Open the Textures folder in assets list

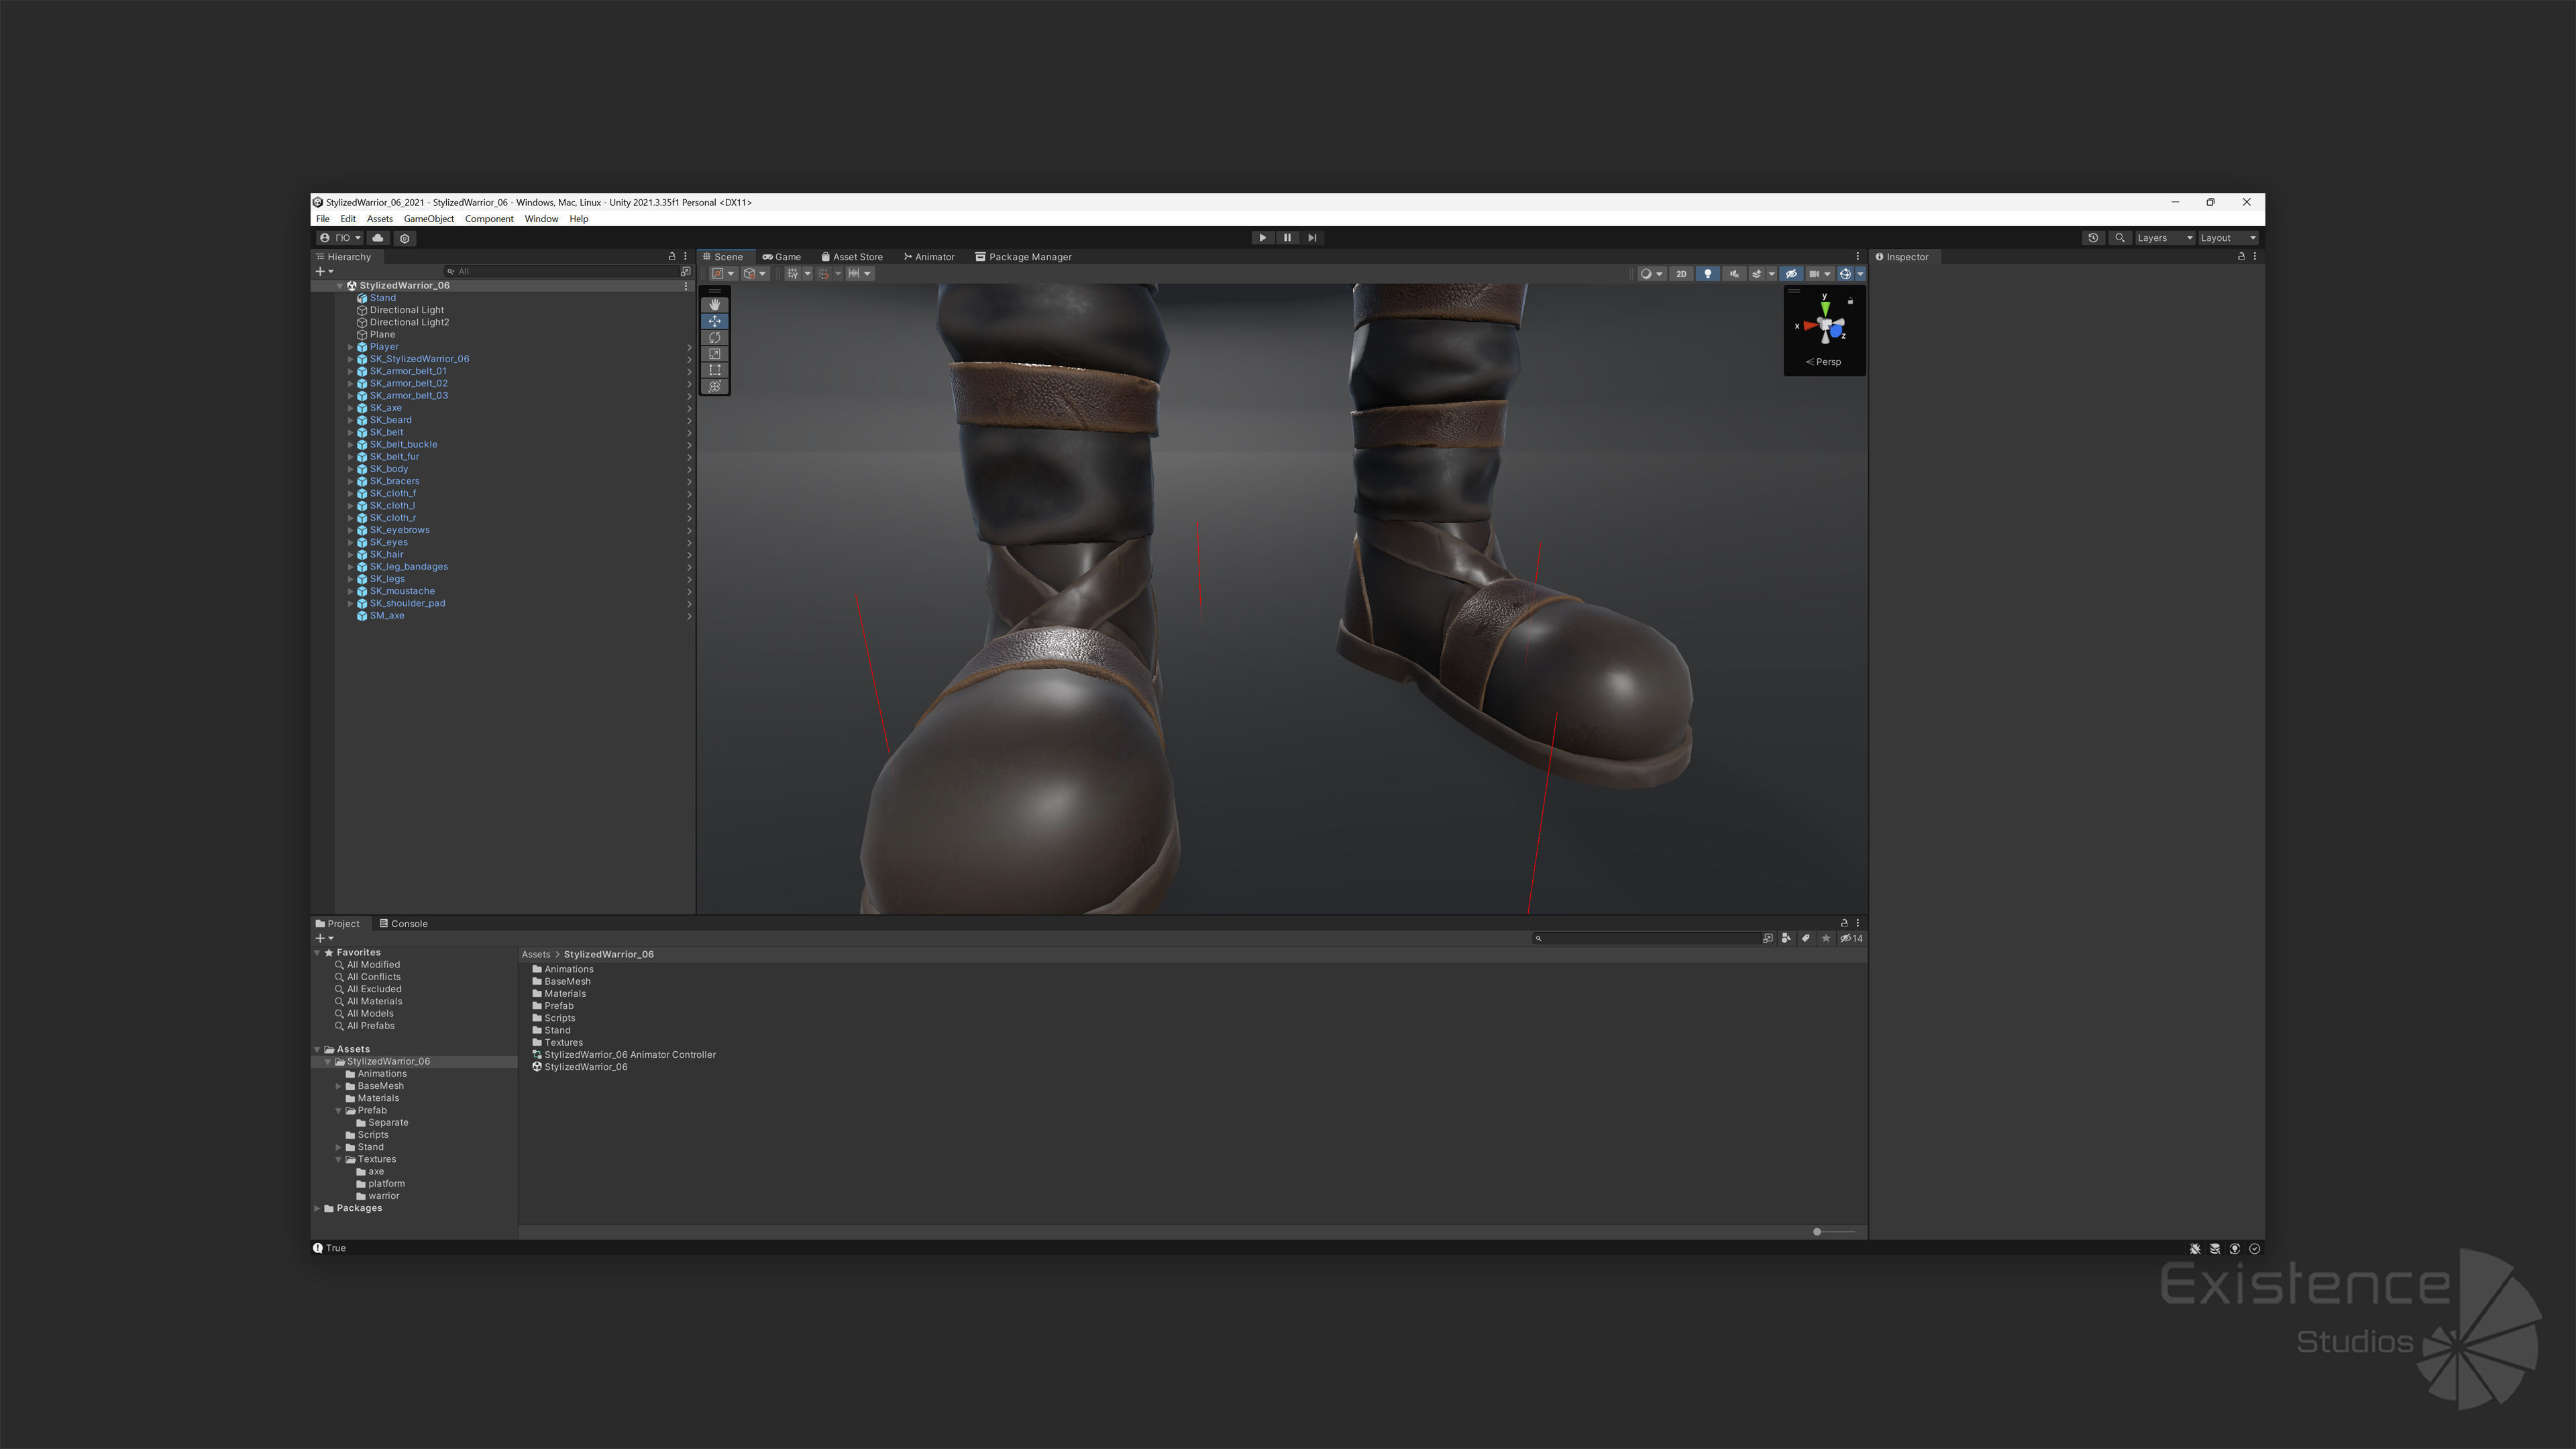563,1042
